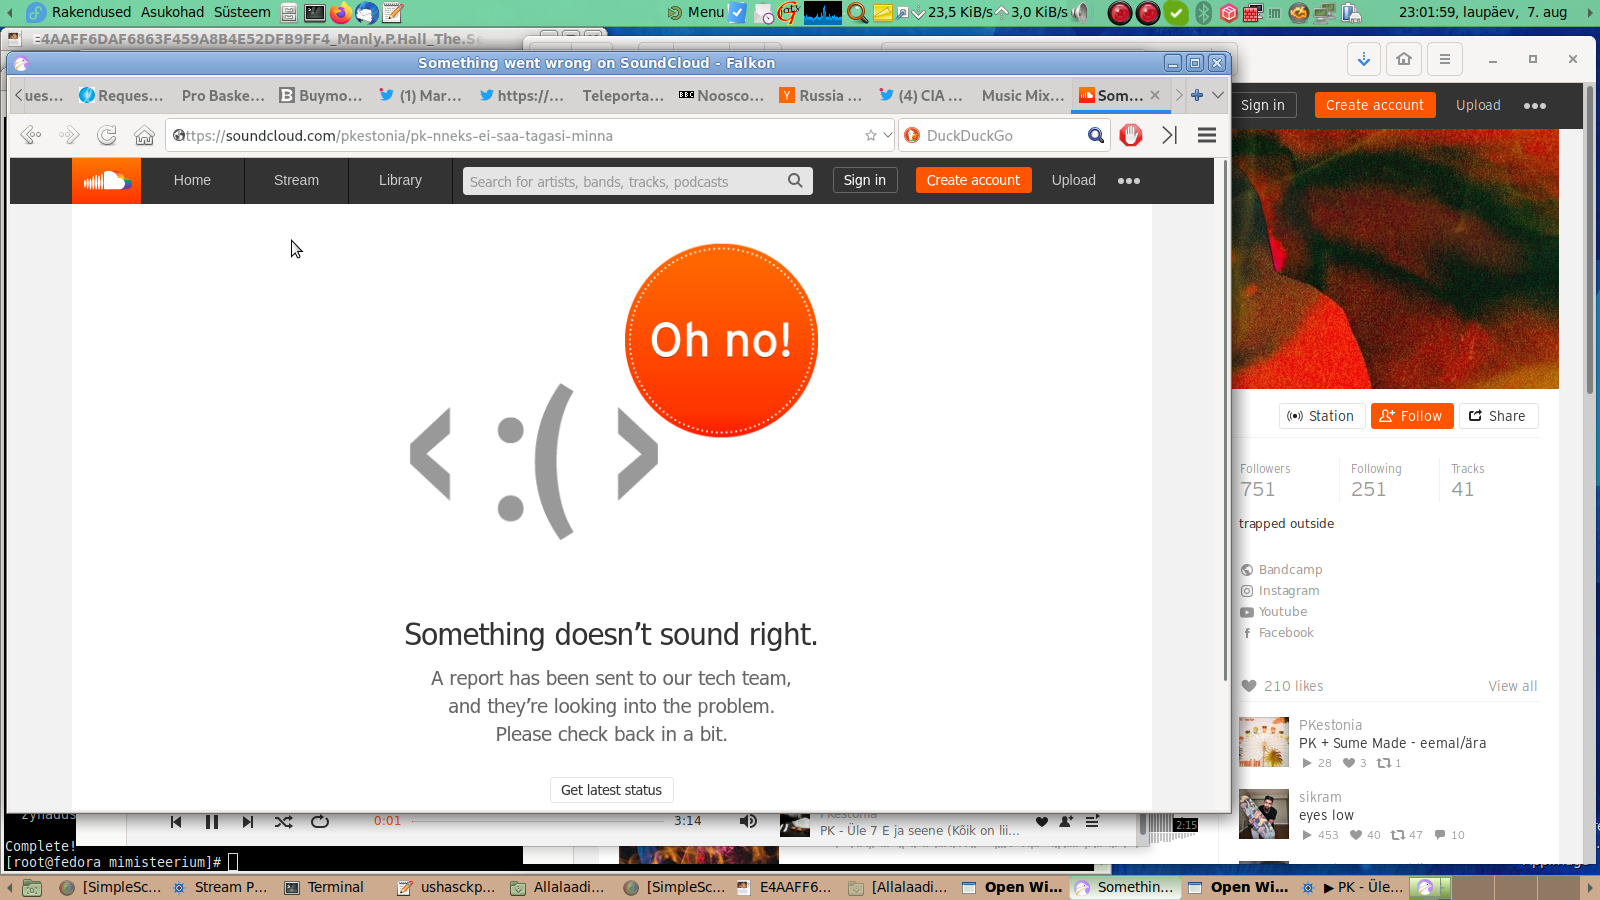Close the SoundCloud 'Som...' tab
The image size is (1600, 900).
[1155, 95]
